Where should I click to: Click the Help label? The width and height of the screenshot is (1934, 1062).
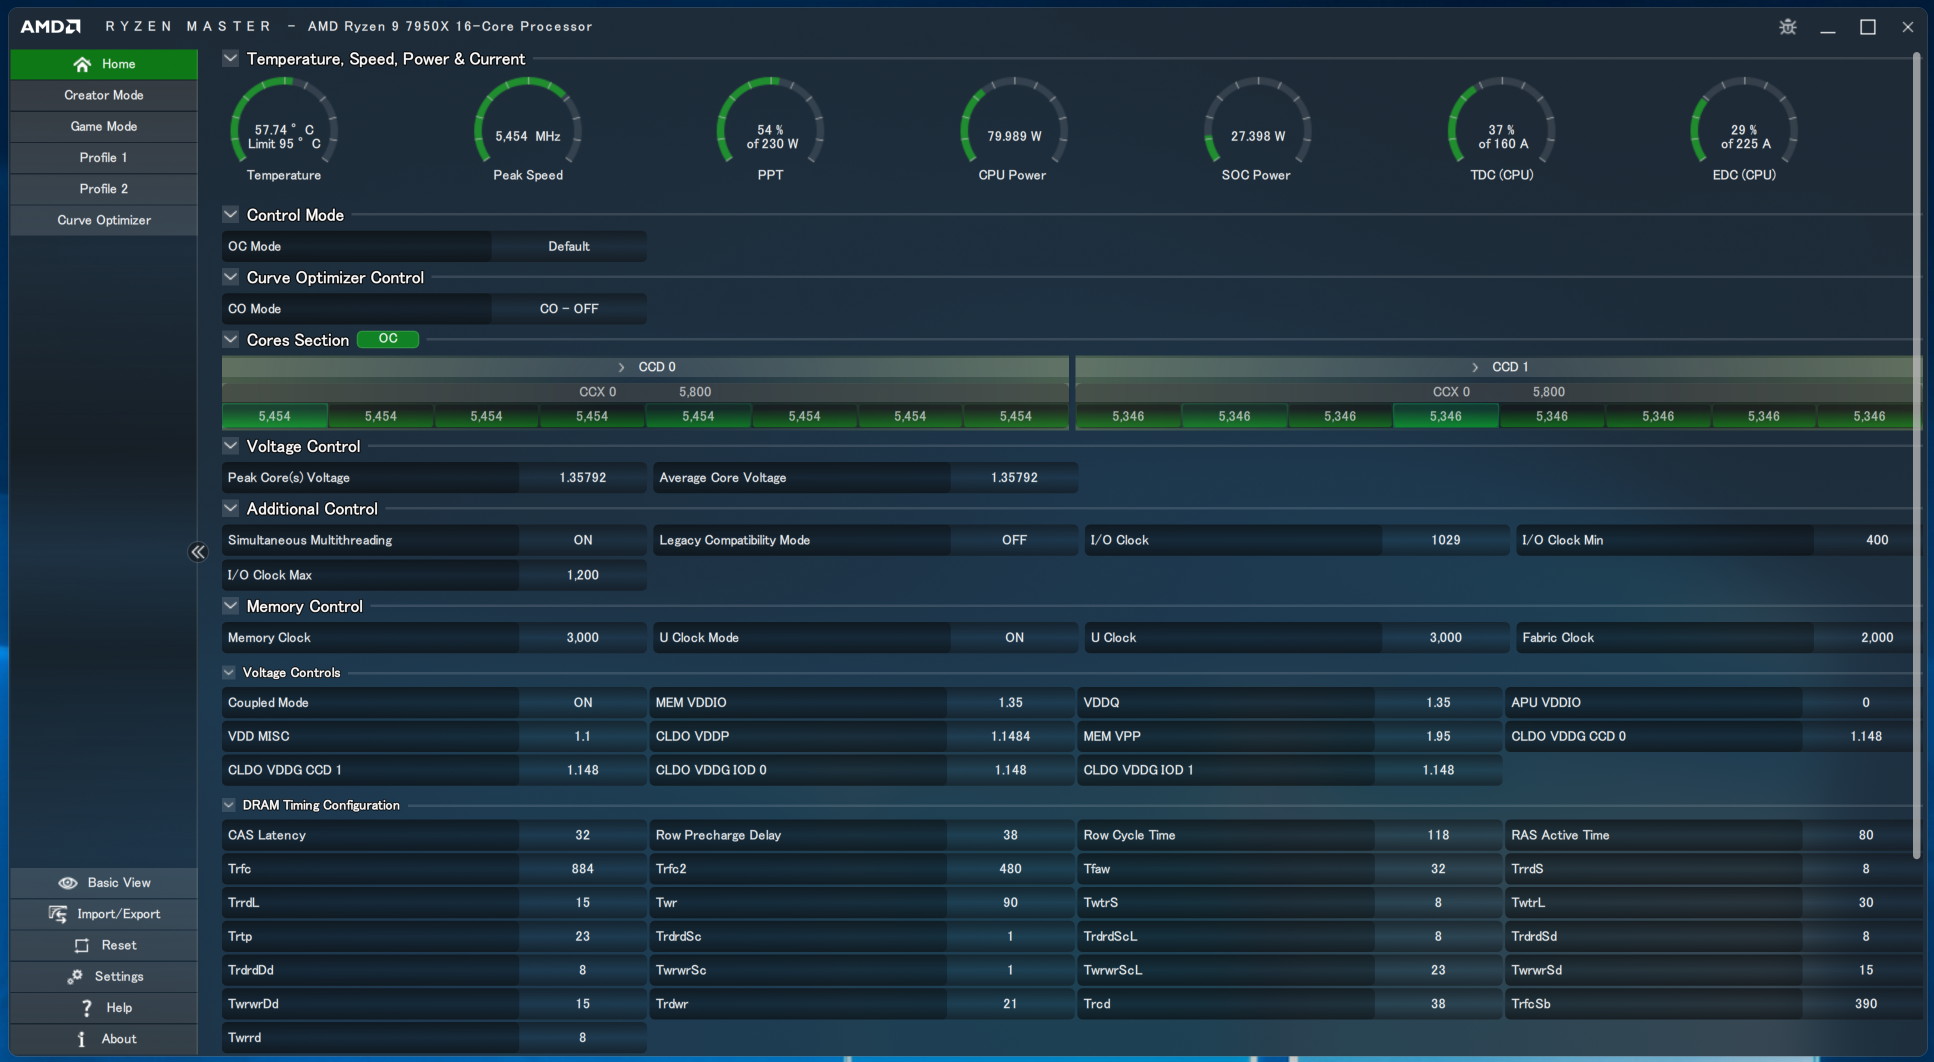click(119, 1008)
